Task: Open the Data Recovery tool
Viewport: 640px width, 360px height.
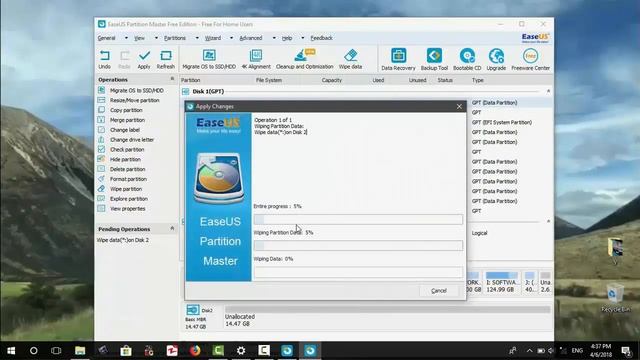Action: 398,60
